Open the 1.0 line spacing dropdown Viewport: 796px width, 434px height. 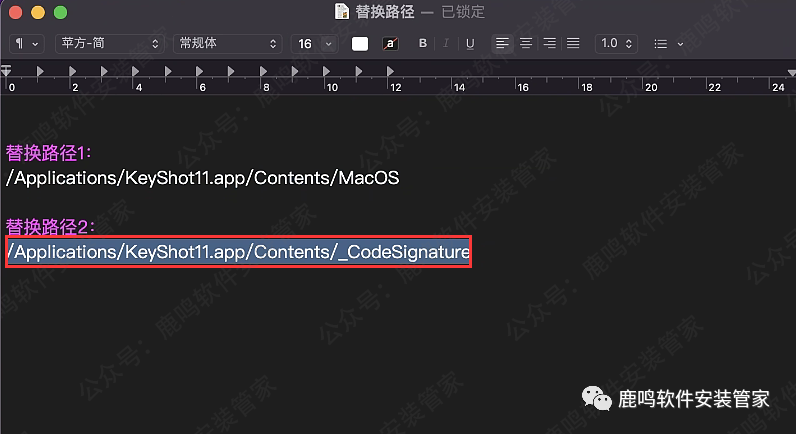point(616,44)
